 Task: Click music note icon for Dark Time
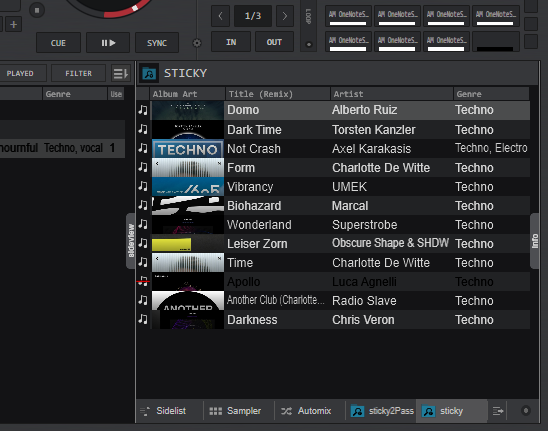pyautogui.click(x=143, y=129)
